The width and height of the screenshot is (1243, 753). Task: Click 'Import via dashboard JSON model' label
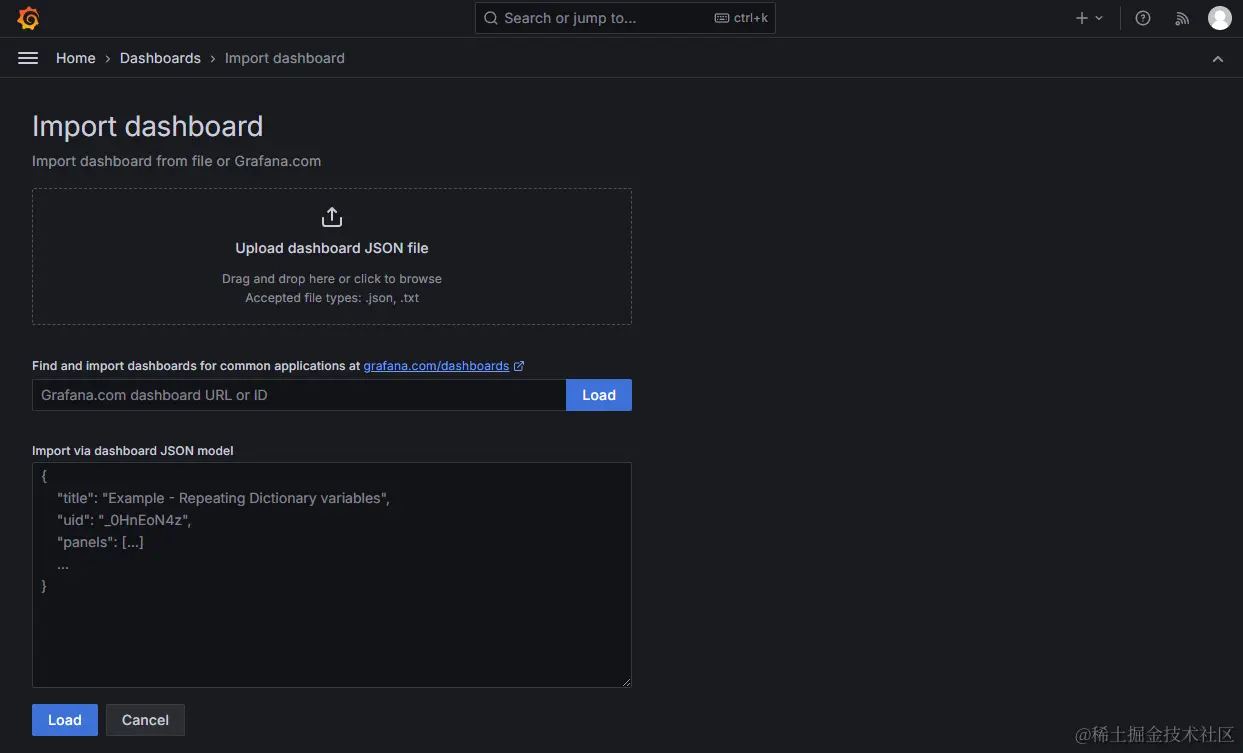(x=133, y=451)
